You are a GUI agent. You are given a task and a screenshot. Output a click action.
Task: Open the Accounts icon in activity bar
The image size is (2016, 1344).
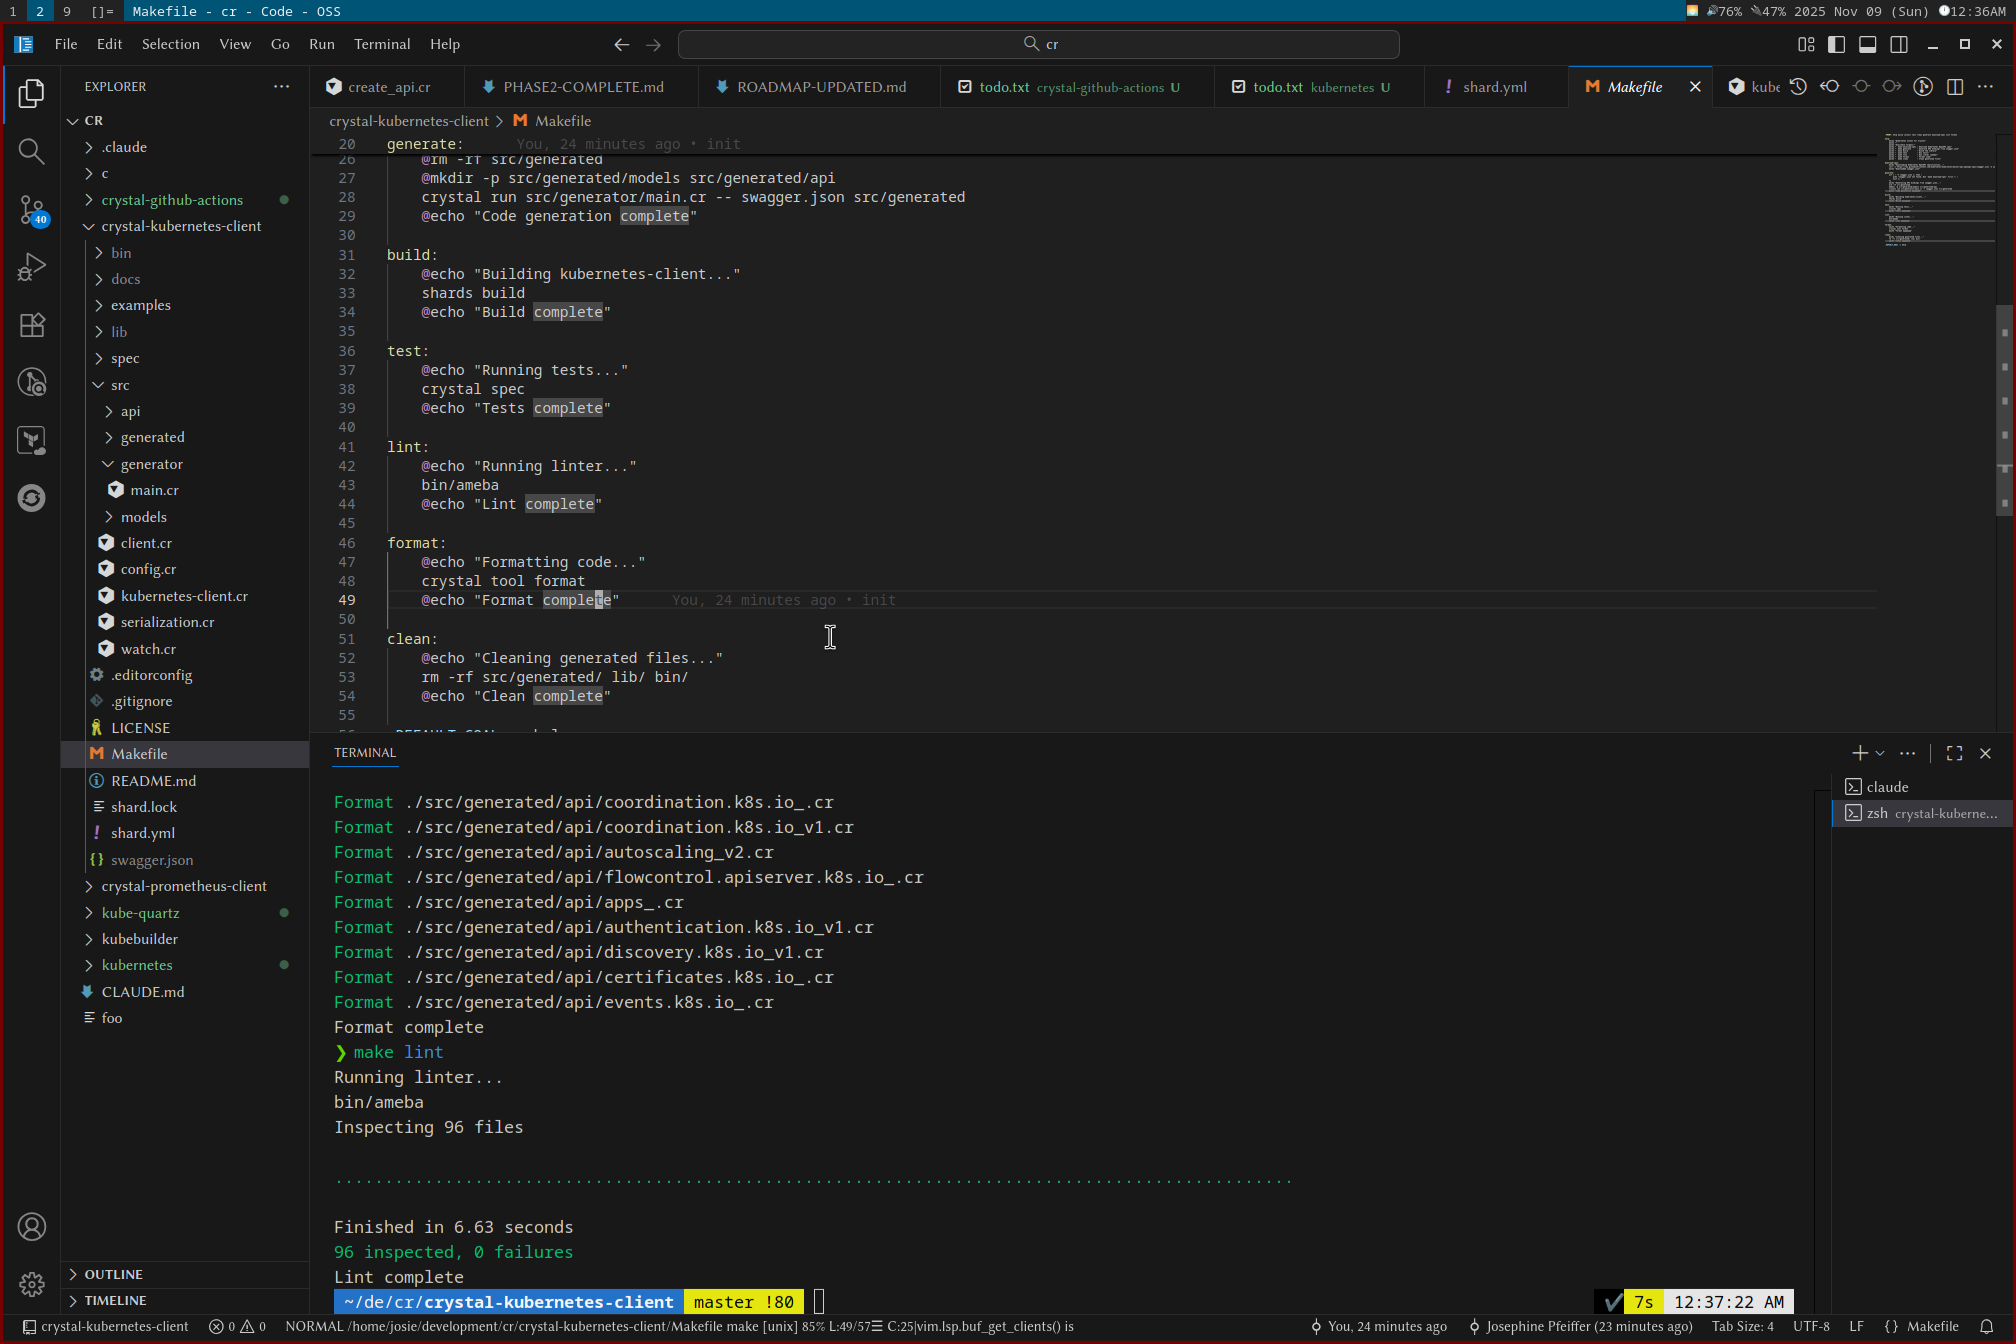31,1226
